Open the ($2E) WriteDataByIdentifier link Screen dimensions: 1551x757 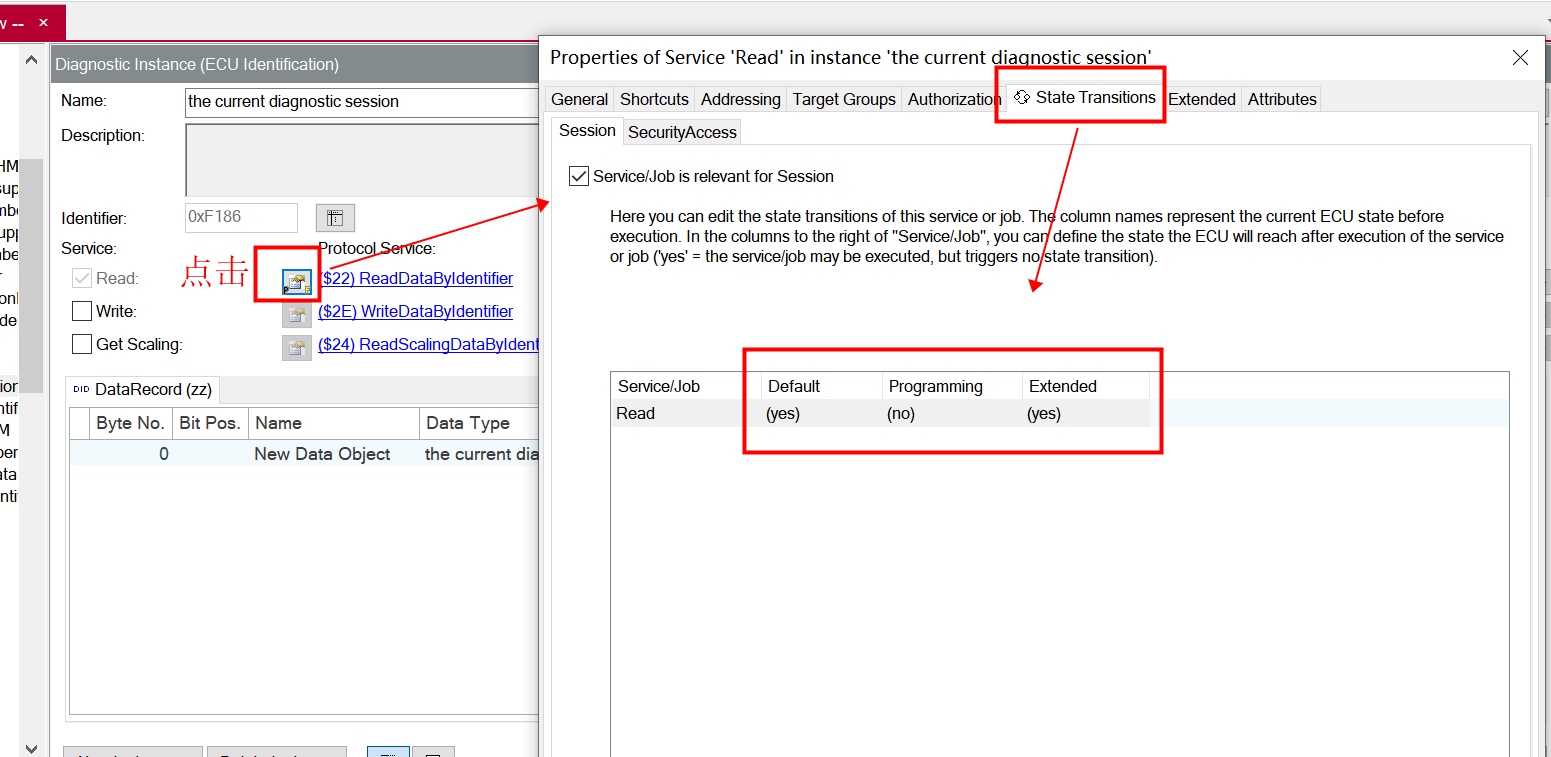tap(416, 312)
